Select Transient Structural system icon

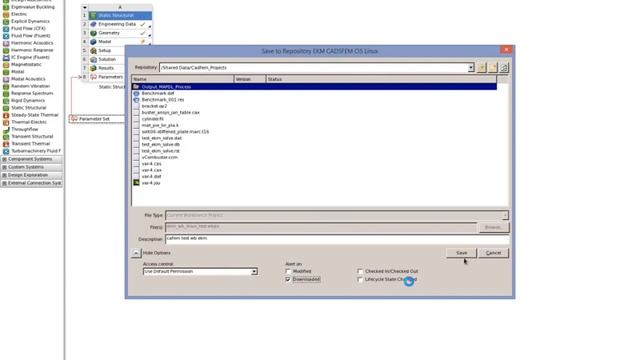coord(6,137)
